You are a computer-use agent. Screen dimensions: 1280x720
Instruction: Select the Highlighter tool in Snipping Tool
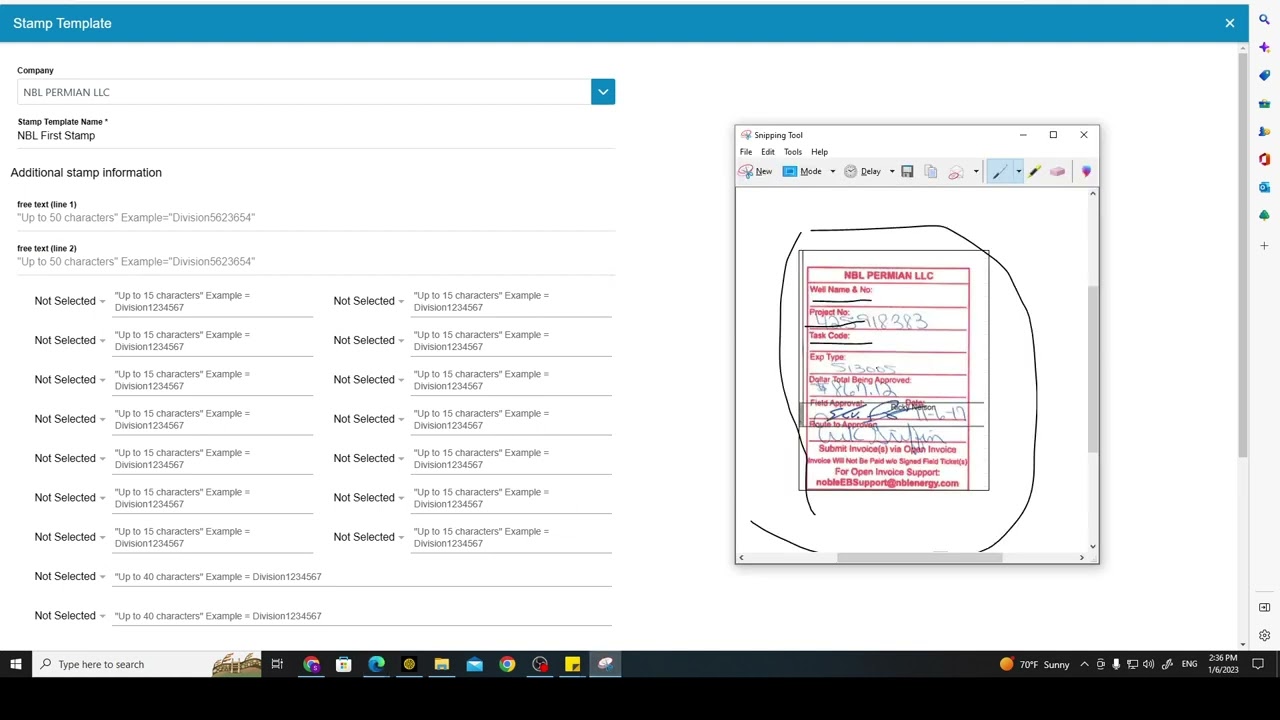(x=1035, y=171)
